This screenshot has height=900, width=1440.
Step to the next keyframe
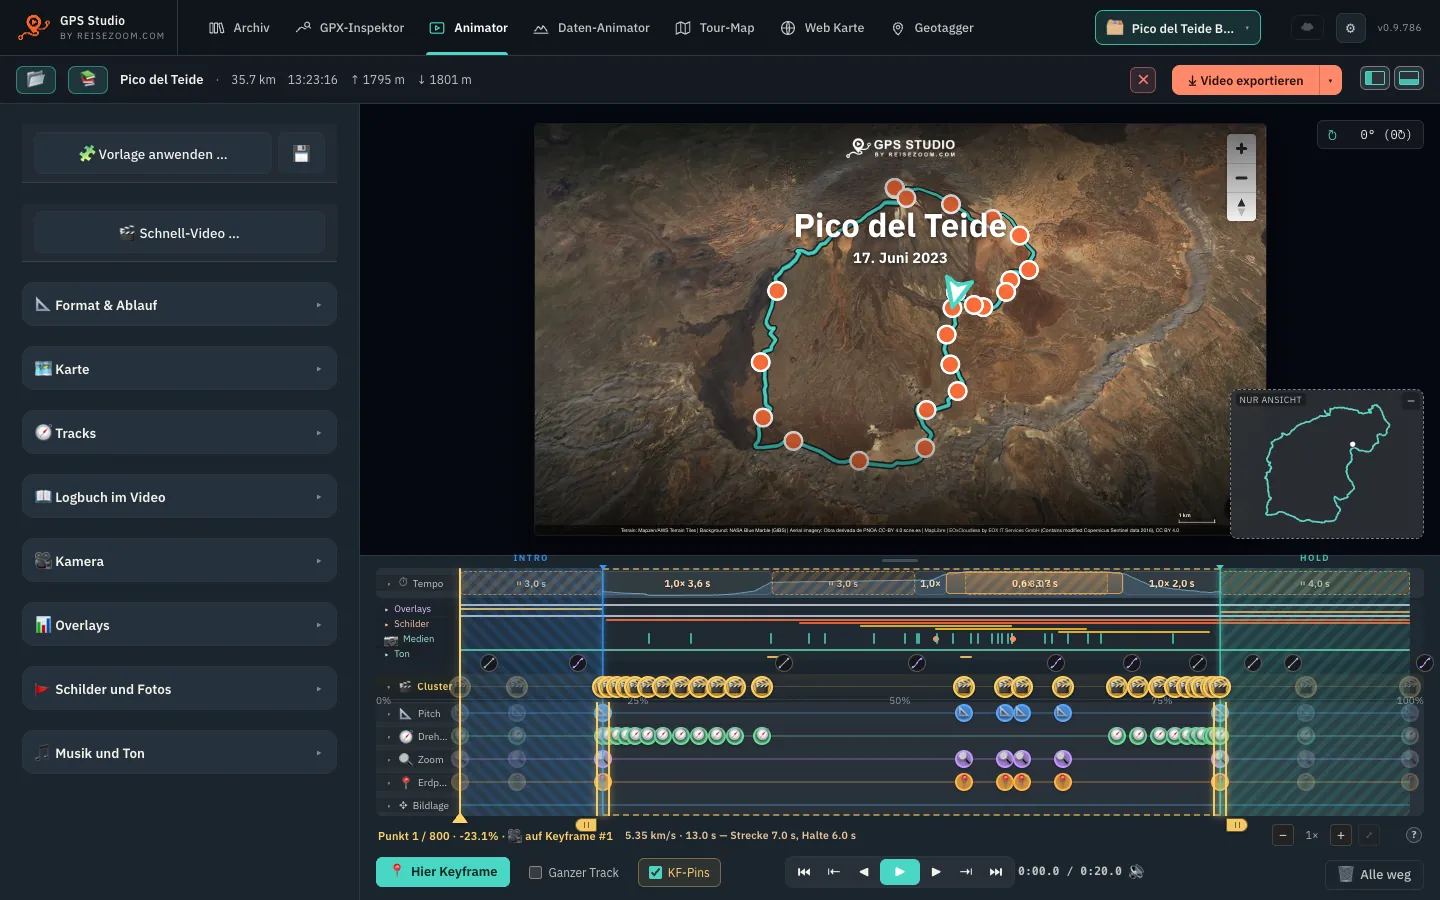click(x=966, y=872)
